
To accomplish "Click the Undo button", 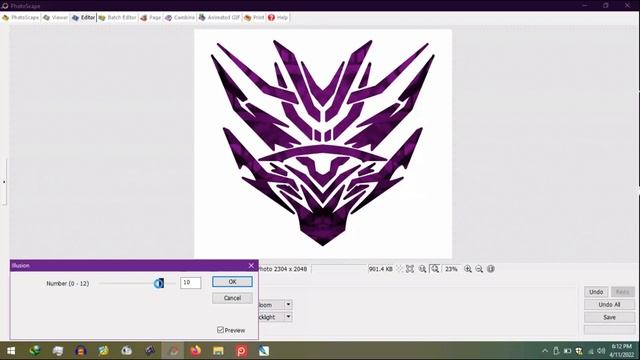I will (596, 292).
